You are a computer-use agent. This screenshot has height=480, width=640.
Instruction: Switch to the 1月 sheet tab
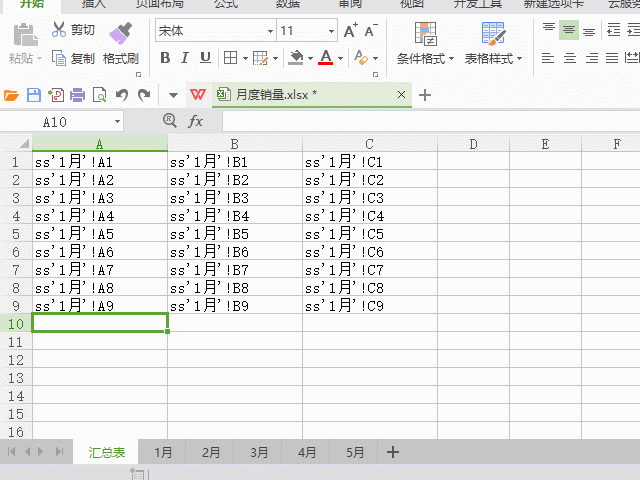pos(163,452)
